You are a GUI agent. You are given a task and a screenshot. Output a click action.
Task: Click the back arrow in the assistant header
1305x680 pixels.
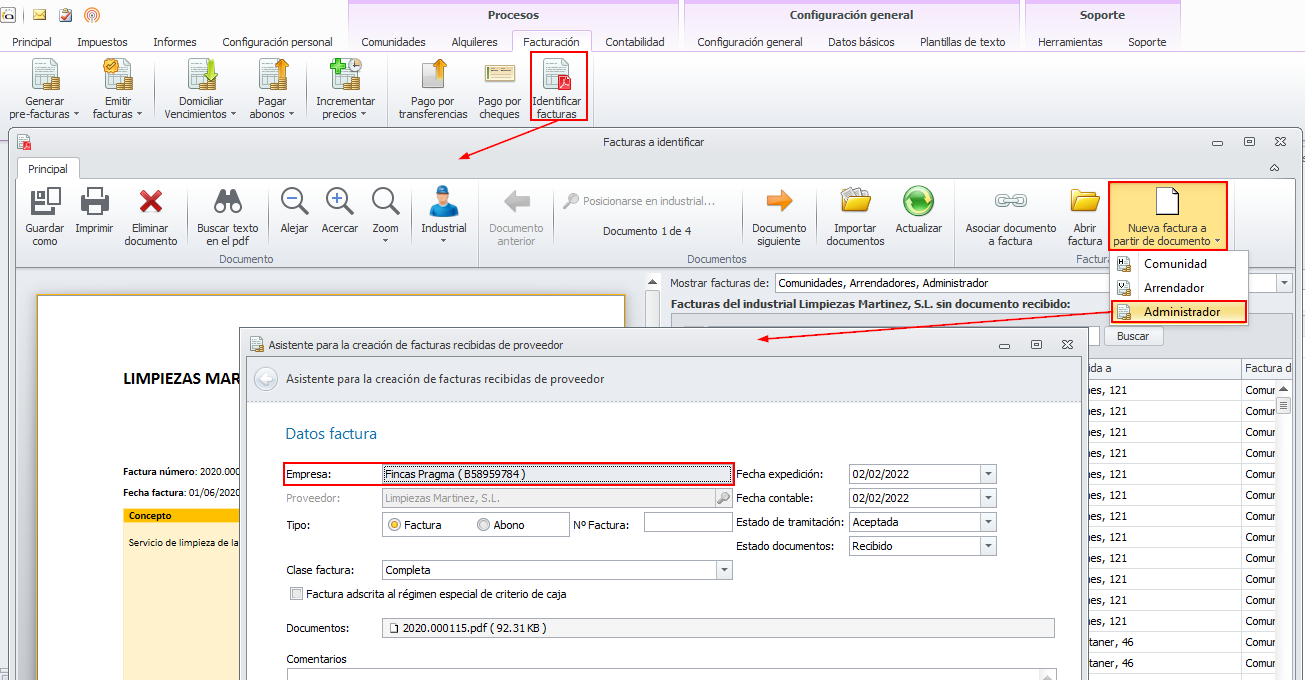click(x=266, y=379)
